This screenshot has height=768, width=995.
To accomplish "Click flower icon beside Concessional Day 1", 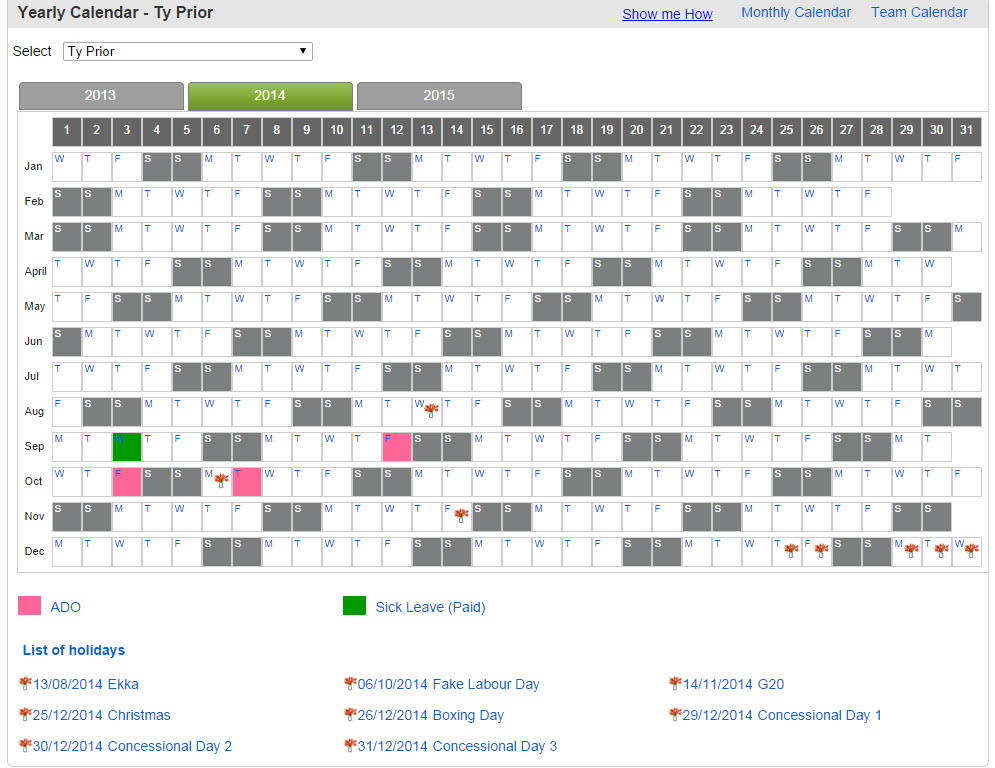I will click(x=675, y=715).
